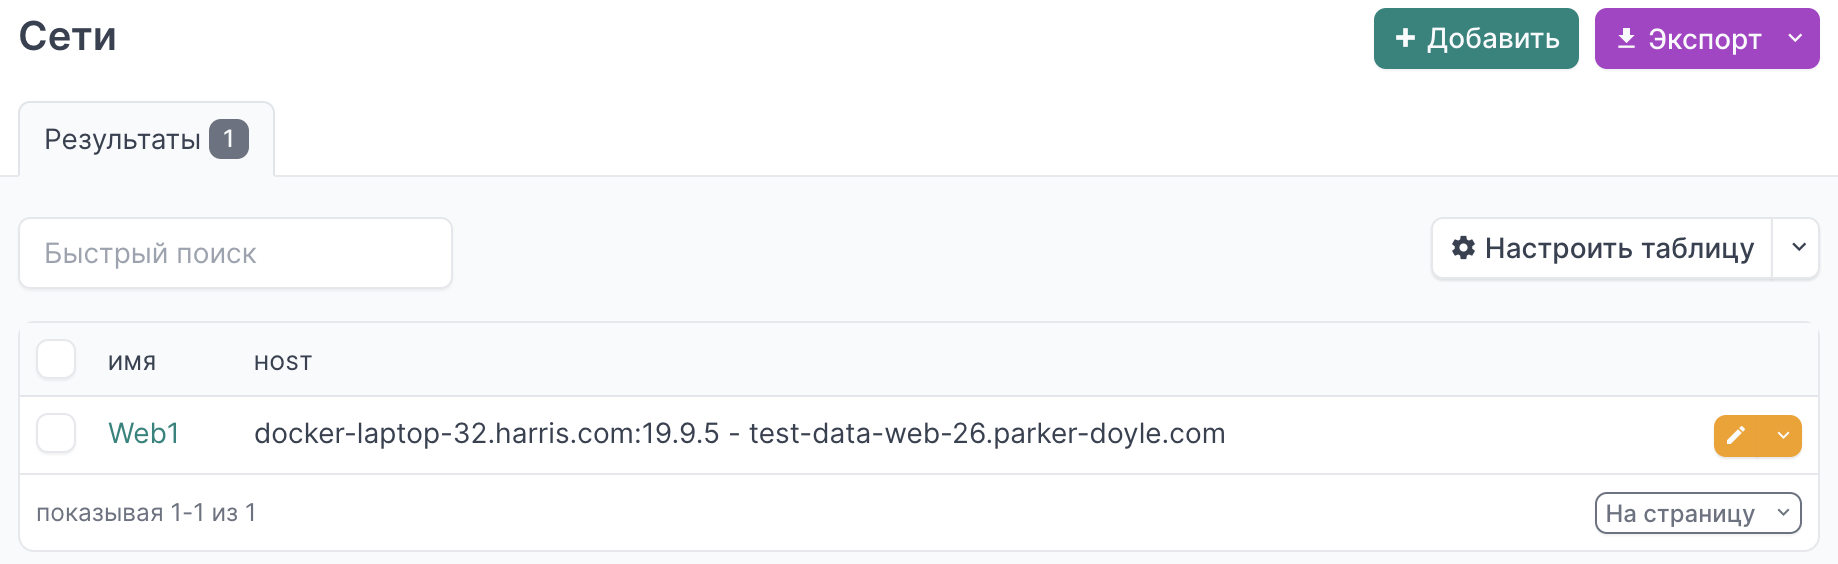Screen dimensions: 1838x564
Task: Click the orange pencil edit icon
Action: click(1737, 435)
